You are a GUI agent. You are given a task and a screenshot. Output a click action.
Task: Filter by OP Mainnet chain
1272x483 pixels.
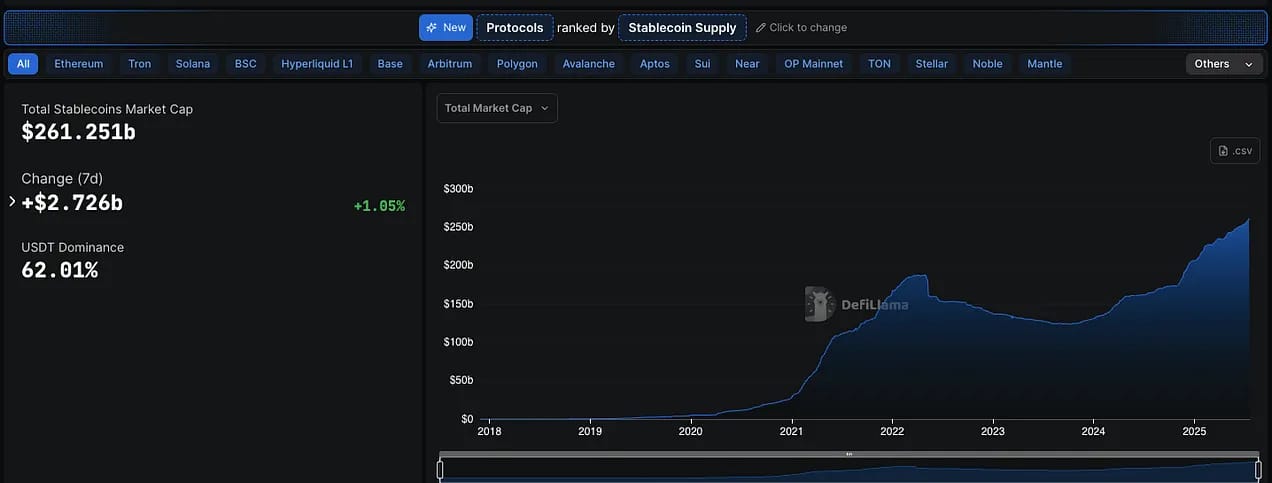click(x=813, y=64)
